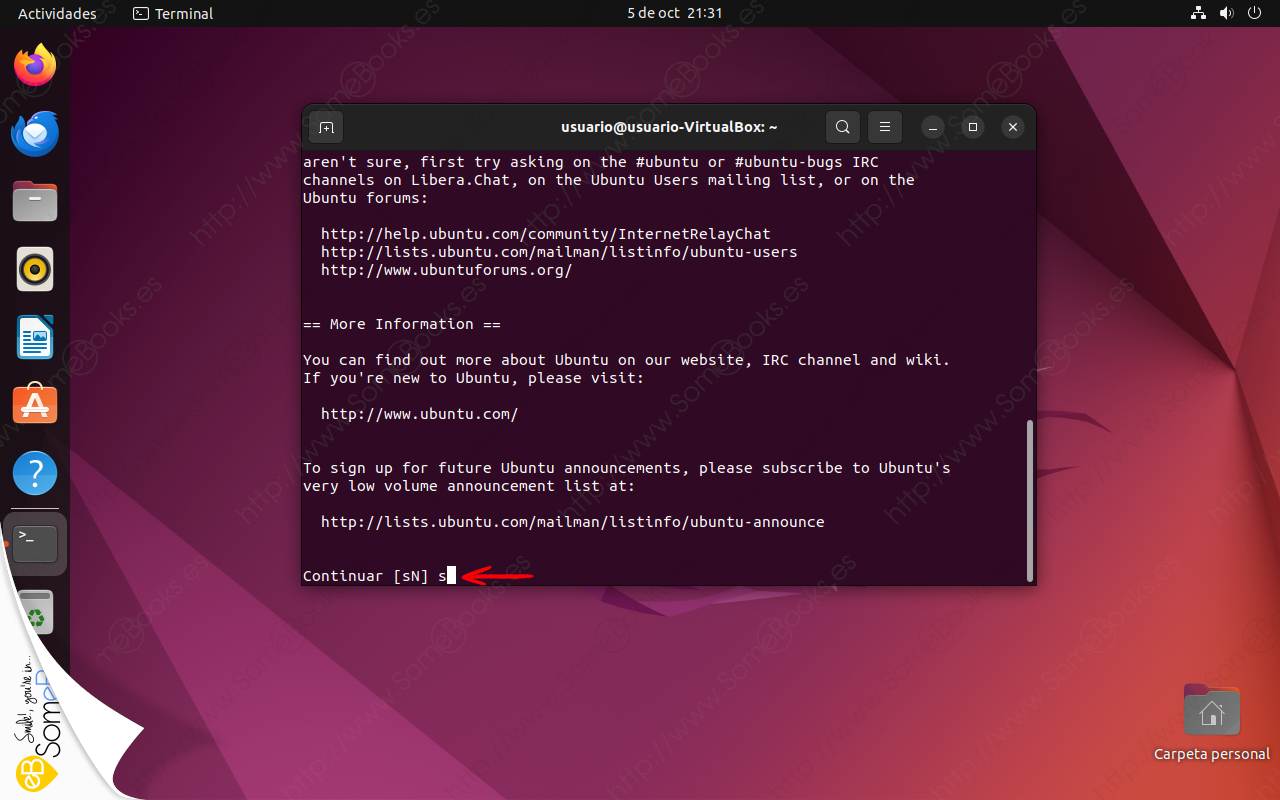Open a new terminal tab
The width and height of the screenshot is (1280, 800).
[x=326, y=127]
